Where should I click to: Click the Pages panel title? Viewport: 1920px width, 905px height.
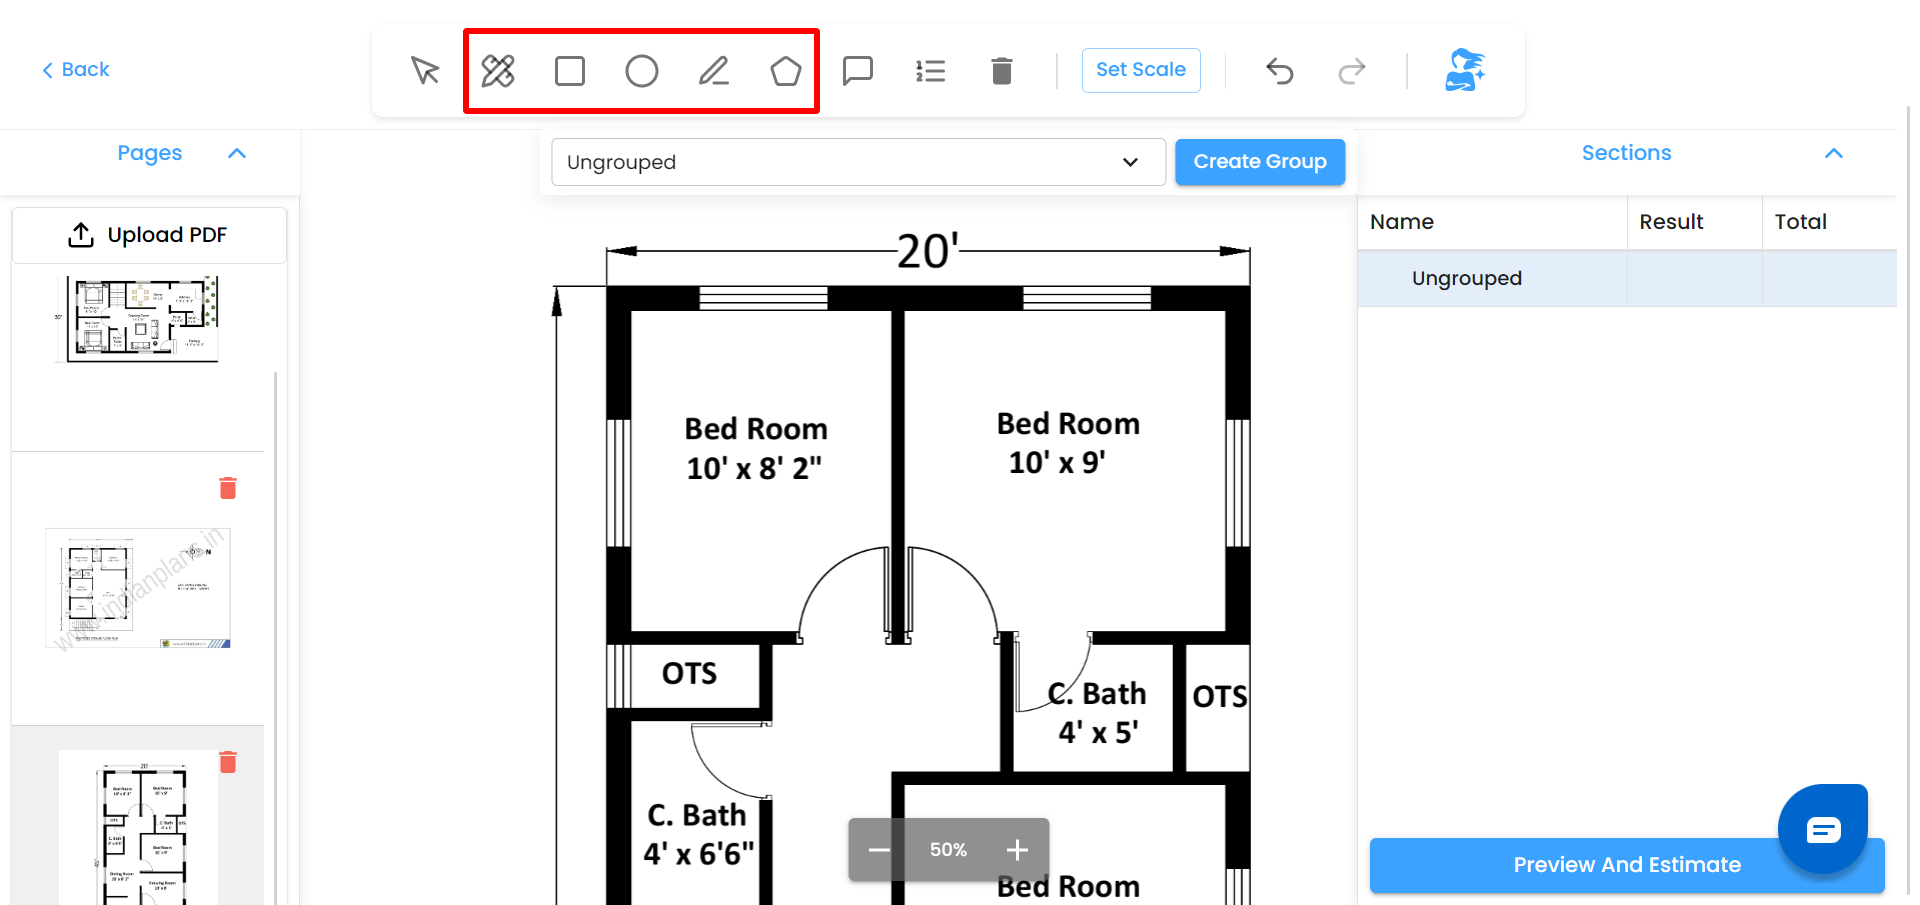tap(150, 153)
